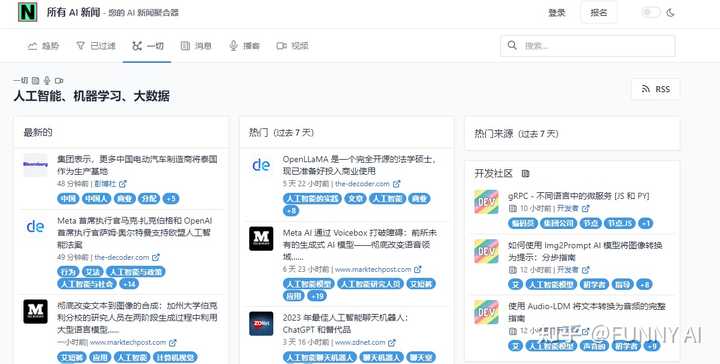Click the news icon beside 开发社区
Screen dimensions: 720x364
coord(526,174)
